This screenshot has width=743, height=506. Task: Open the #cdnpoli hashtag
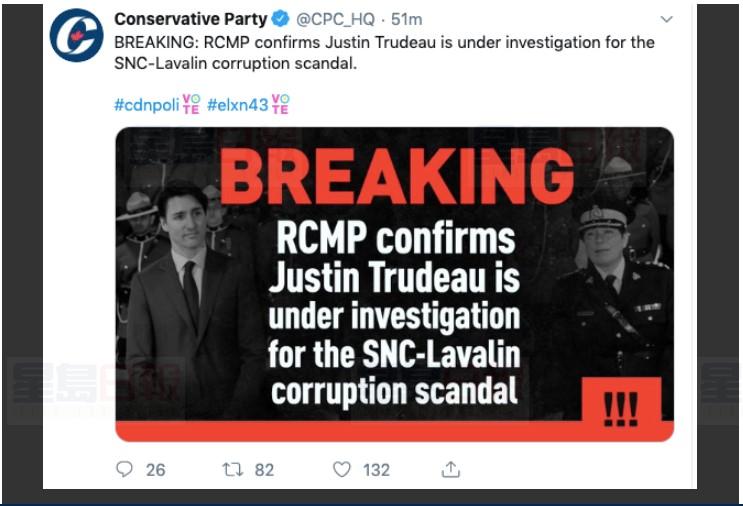click(x=147, y=104)
